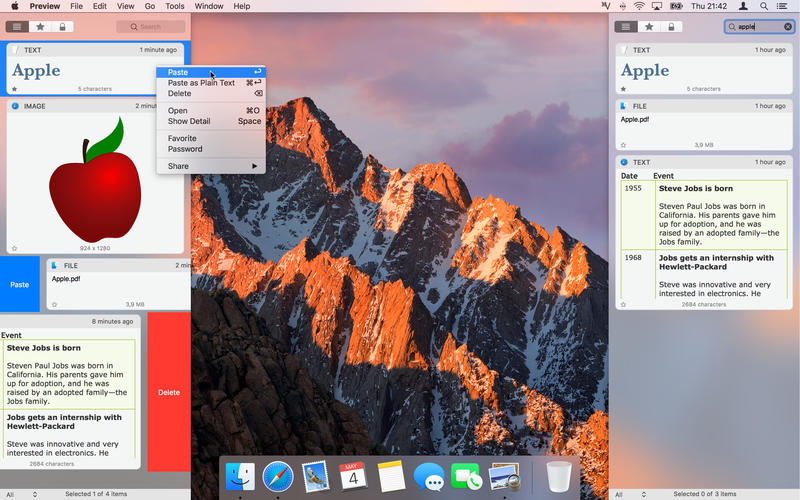Click the user account icon in menu bar
Image resolution: width=800 pixels, height=500 pixels.
[743, 6]
